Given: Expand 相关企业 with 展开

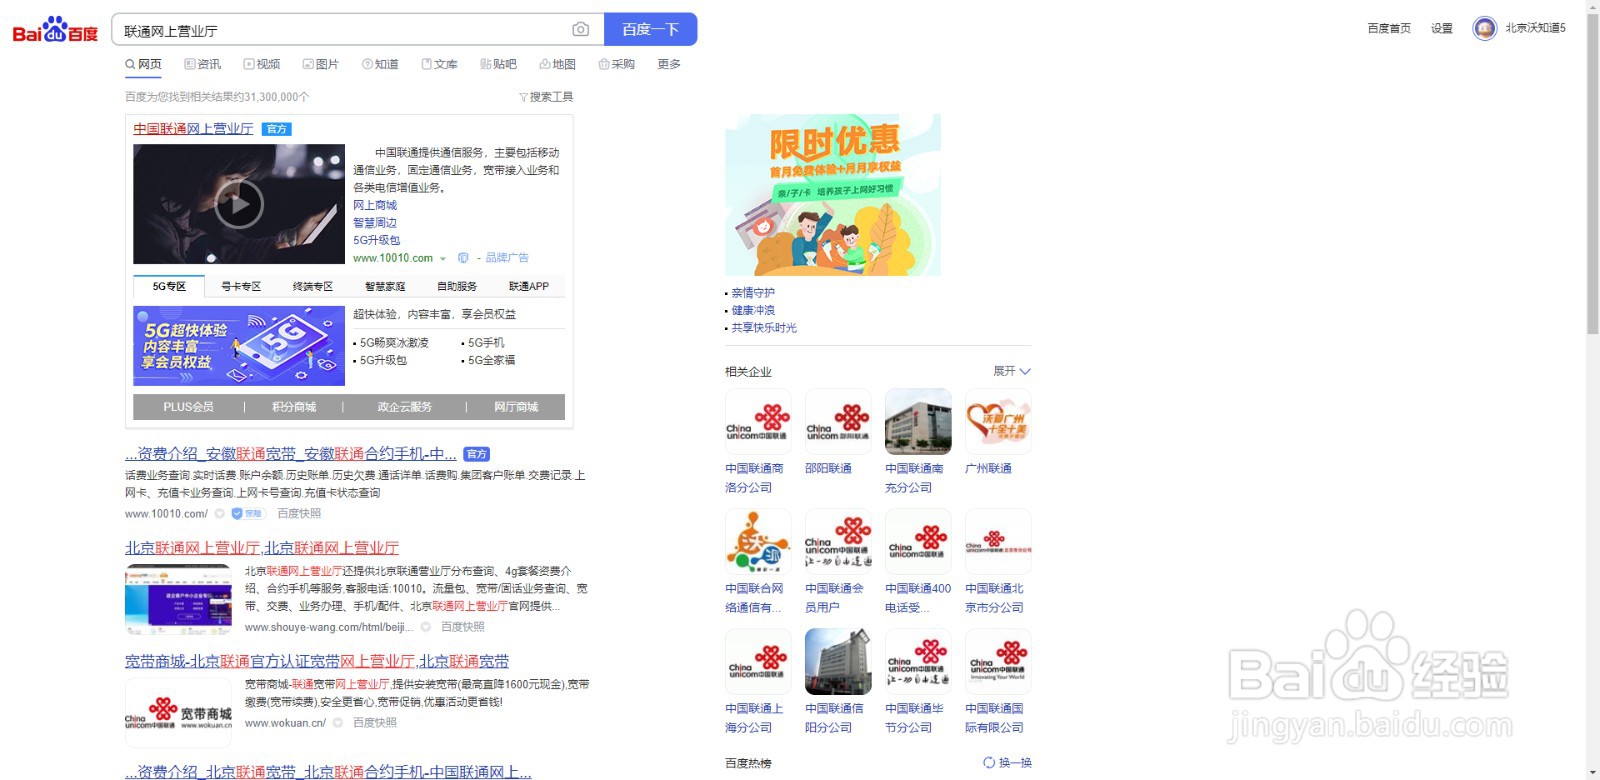Looking at the screenshot, I should 1011,371.
